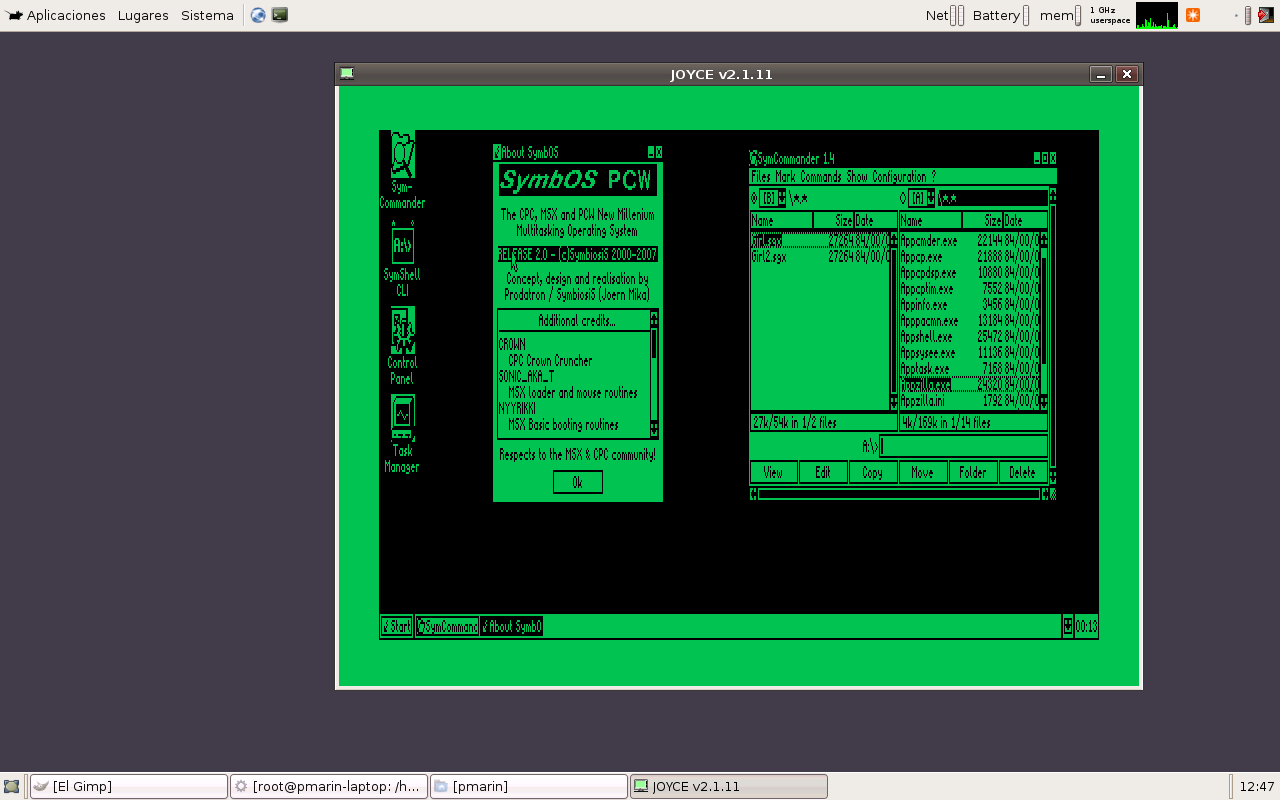
Task: Click the Copy button in SymCommander
Action: pyautogui.click(x=872, y=473)
